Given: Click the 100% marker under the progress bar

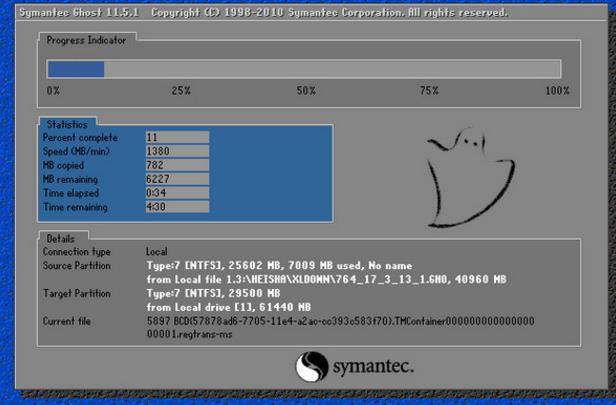Looking at the screenshot, I should (x=556, y=91).
